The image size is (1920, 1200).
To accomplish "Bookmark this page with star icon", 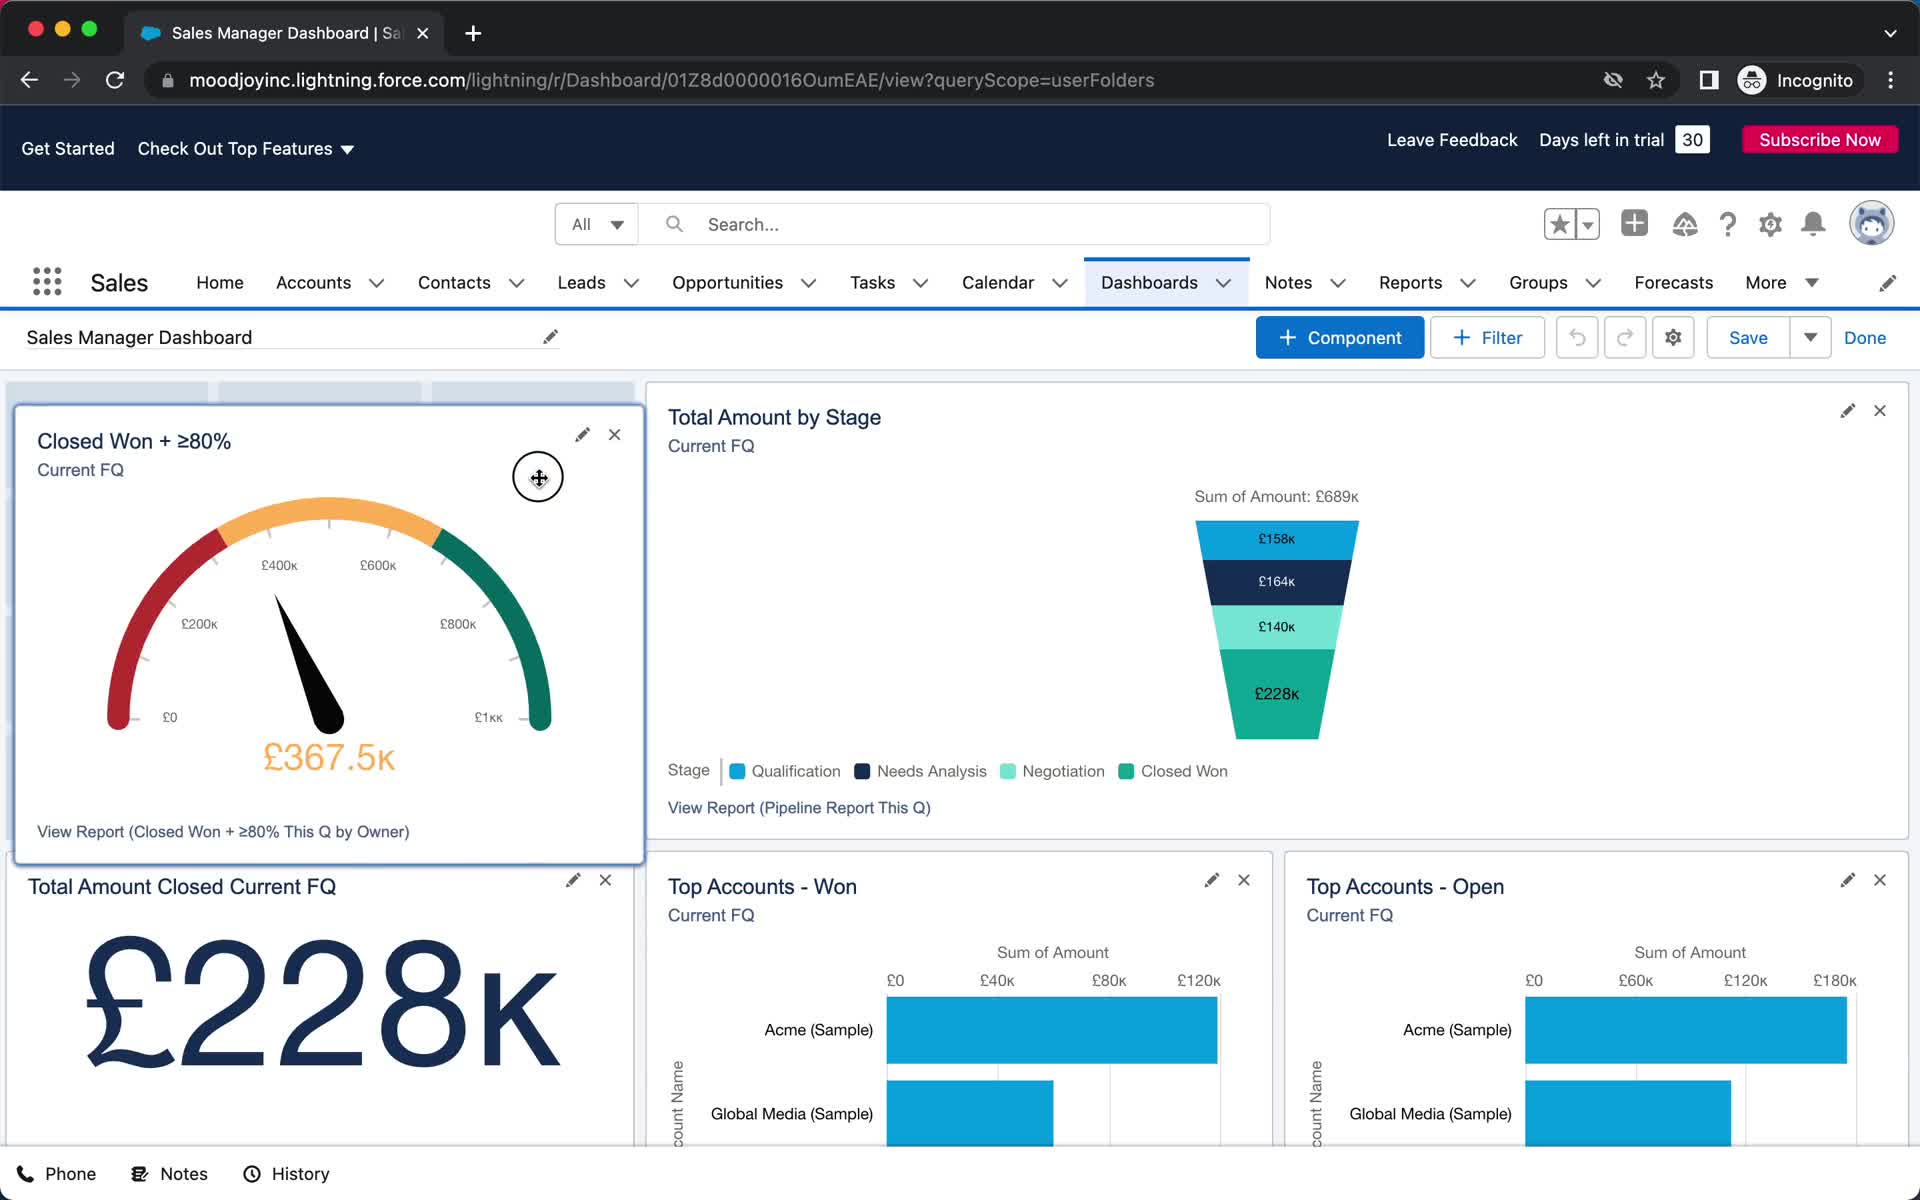I will [1656, 80].
